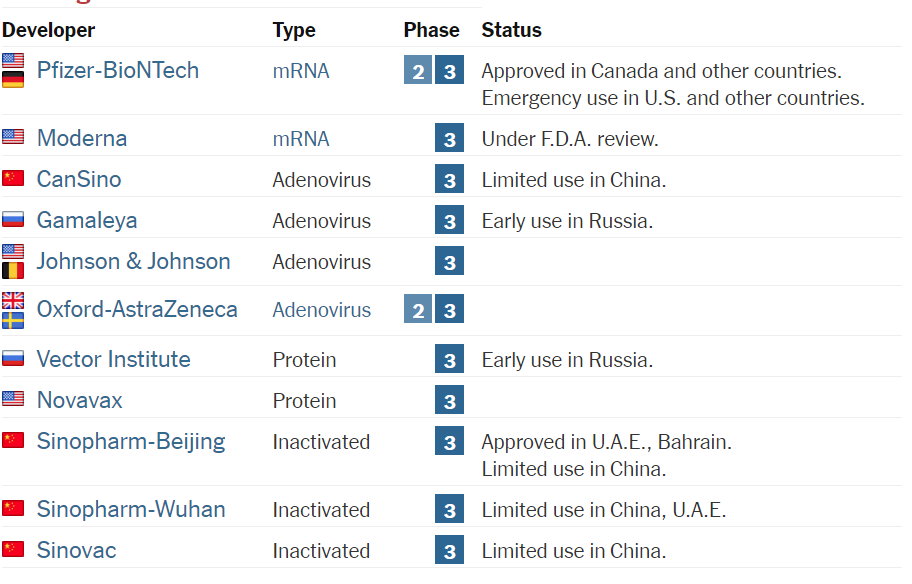
Task: Follow the Johnson & Johnson link
Action: [134, 261]
